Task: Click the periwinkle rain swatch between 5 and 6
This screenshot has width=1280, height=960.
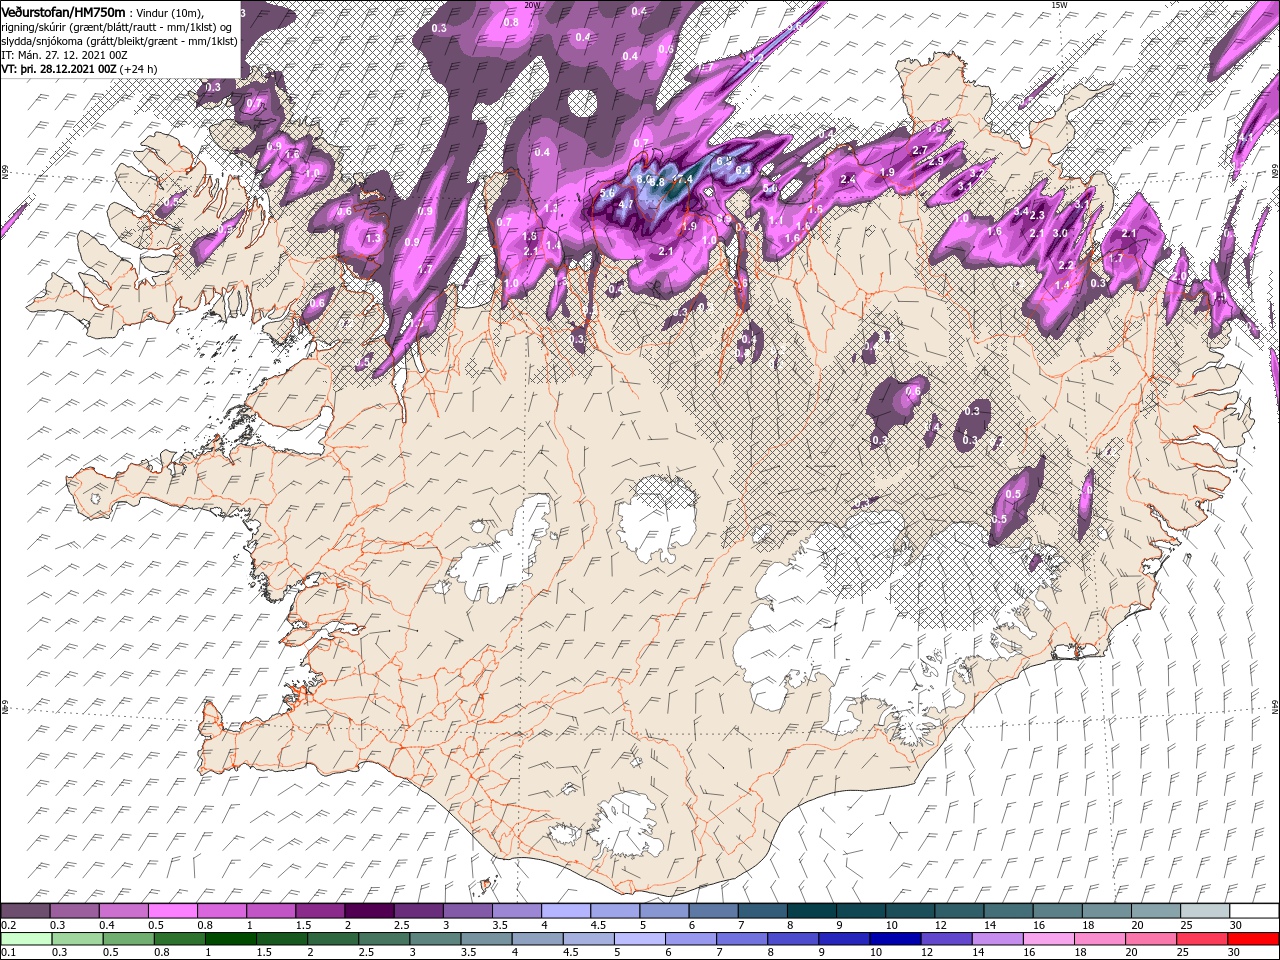Action: pyautogui.click(x=640, y=939)
